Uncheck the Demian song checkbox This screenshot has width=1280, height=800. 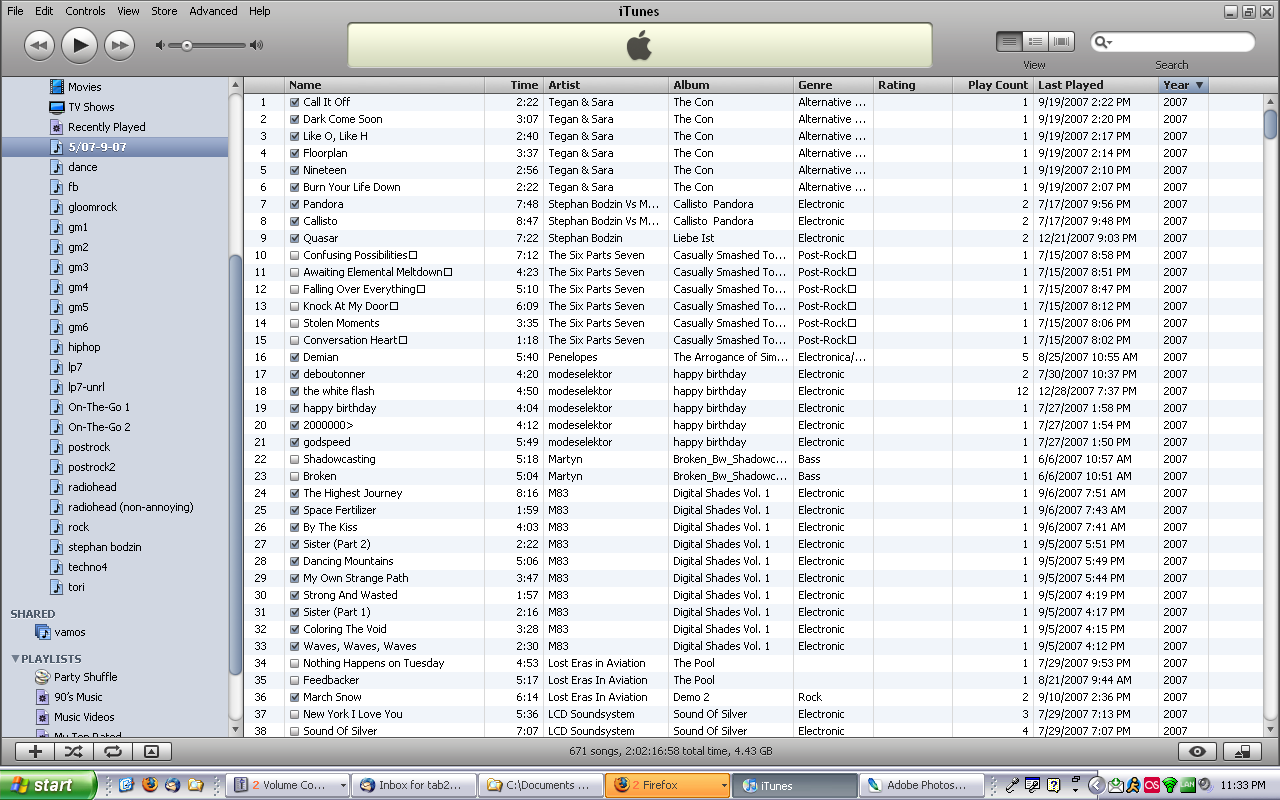coord(294,357)
